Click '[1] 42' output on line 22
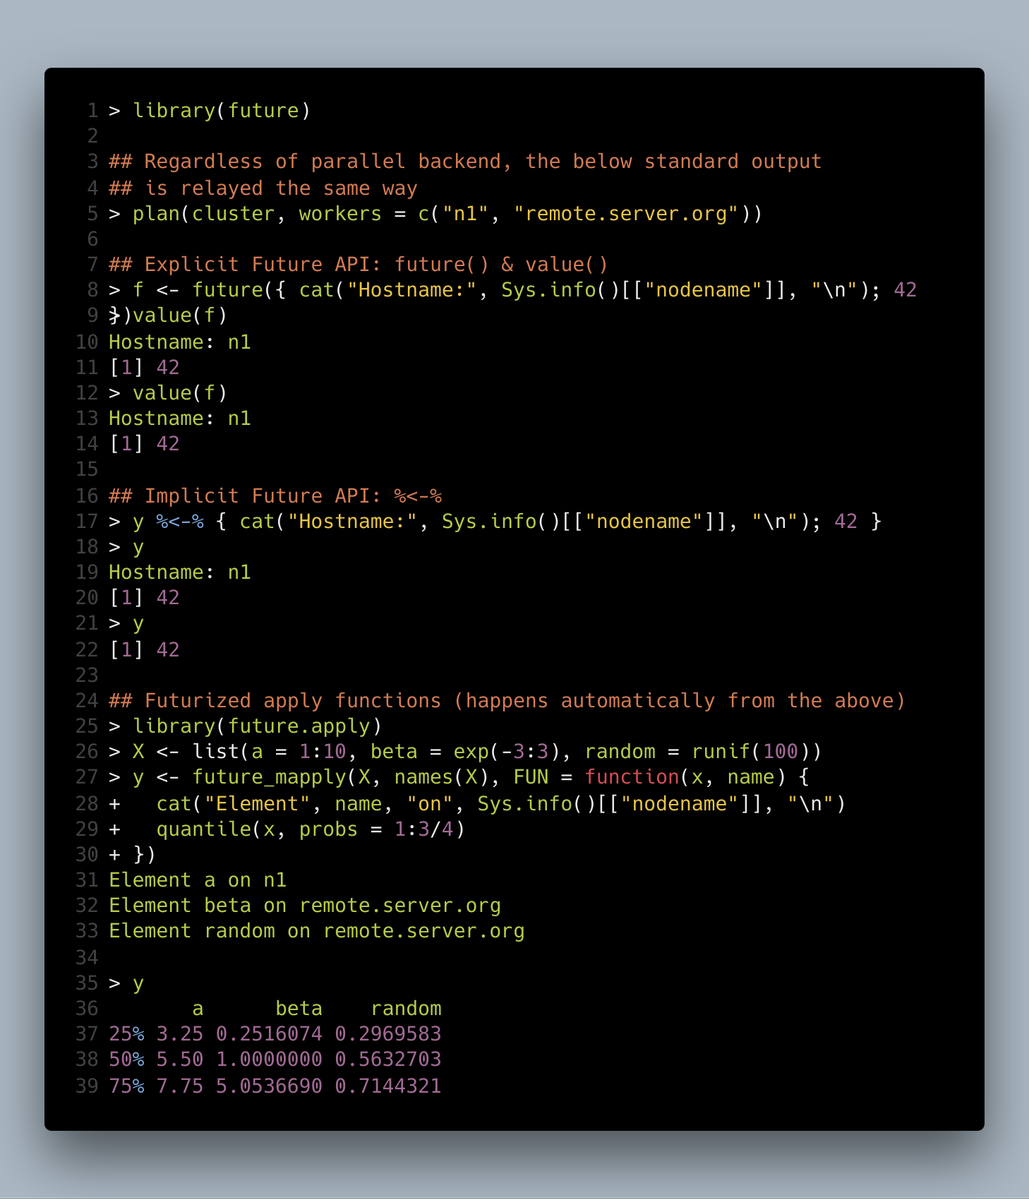Image resolution: width=1029 pixels, height=1200 pixels. pyautogui.click(x=144, y=649)
